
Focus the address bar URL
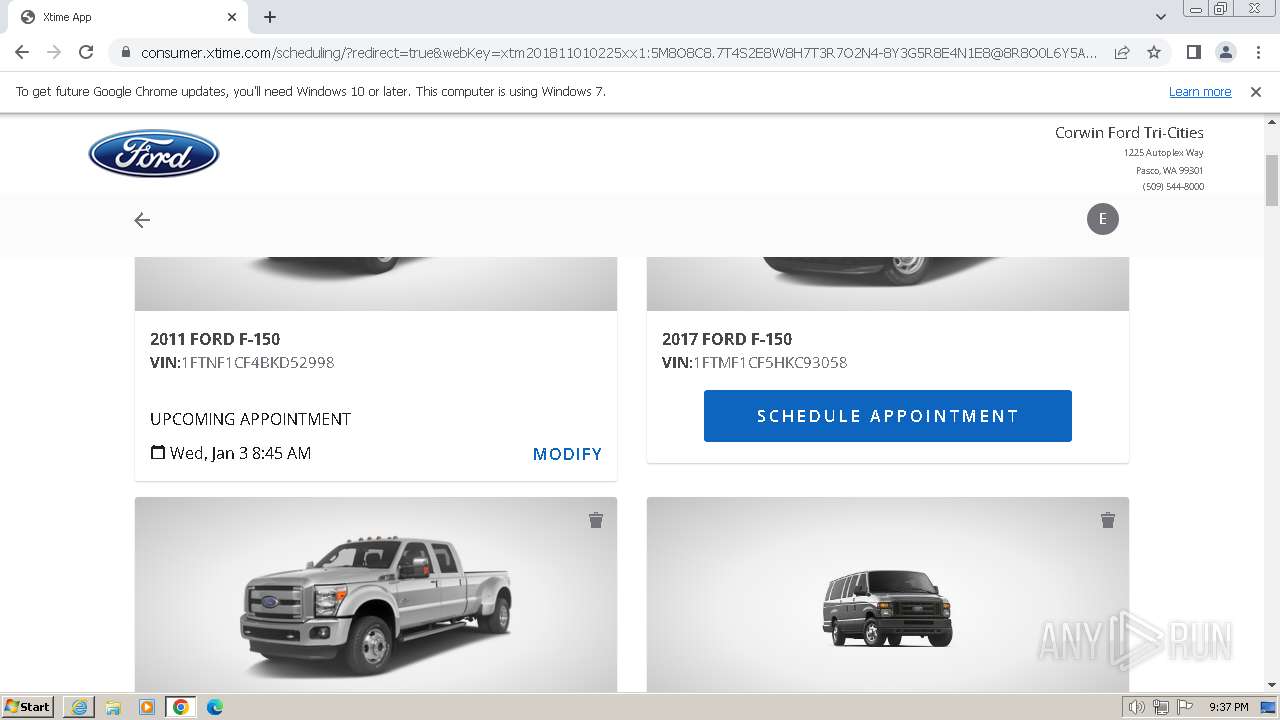click(x=619, y=52)
